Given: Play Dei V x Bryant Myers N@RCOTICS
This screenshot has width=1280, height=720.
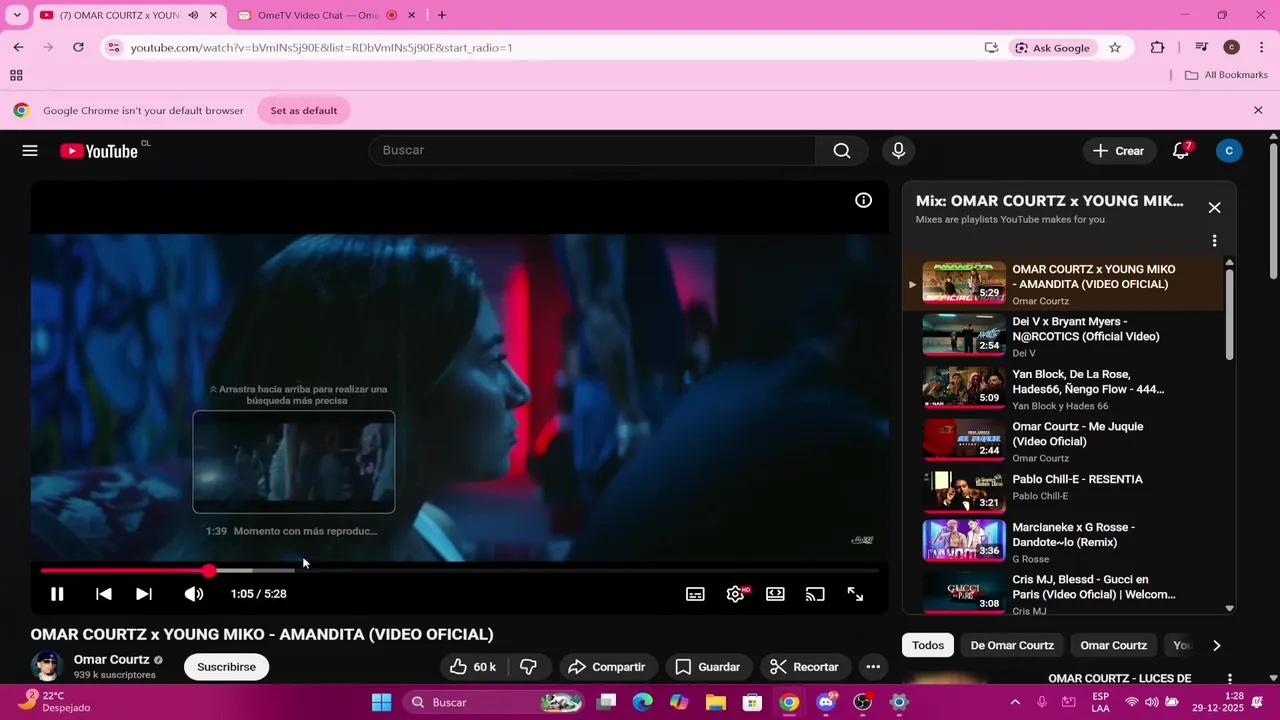Looking at the screenshot, I should click(x=1064, y=337).
